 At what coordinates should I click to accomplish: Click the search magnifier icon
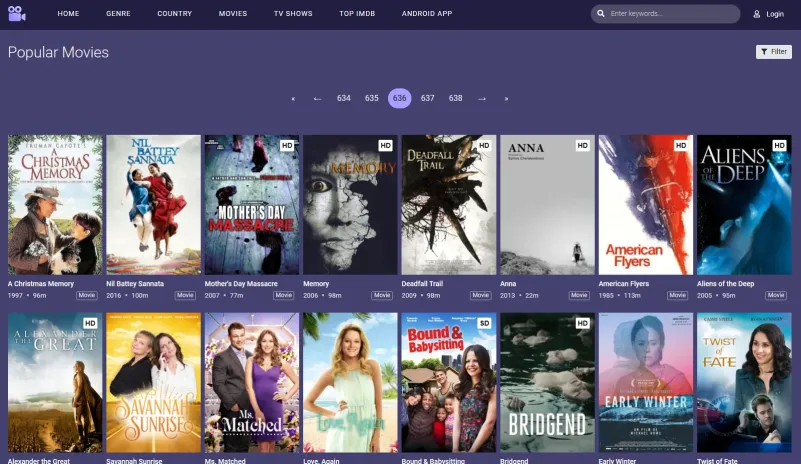point(601,14)
